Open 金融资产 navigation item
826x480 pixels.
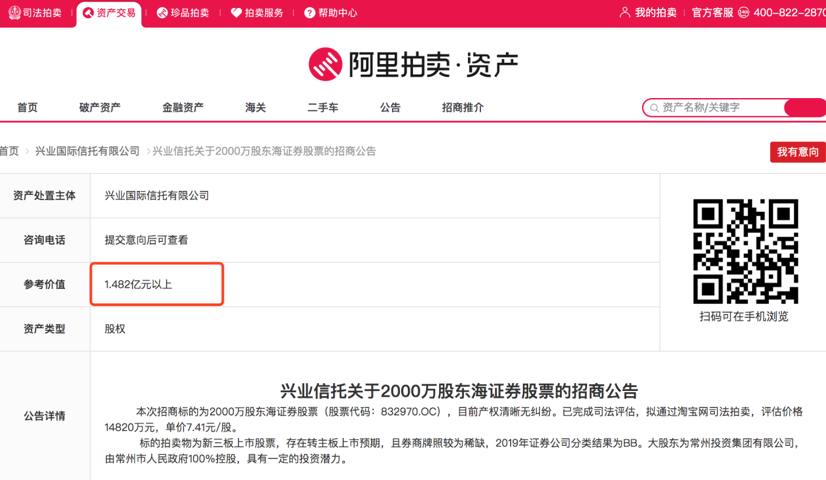[x=183, y=107]
